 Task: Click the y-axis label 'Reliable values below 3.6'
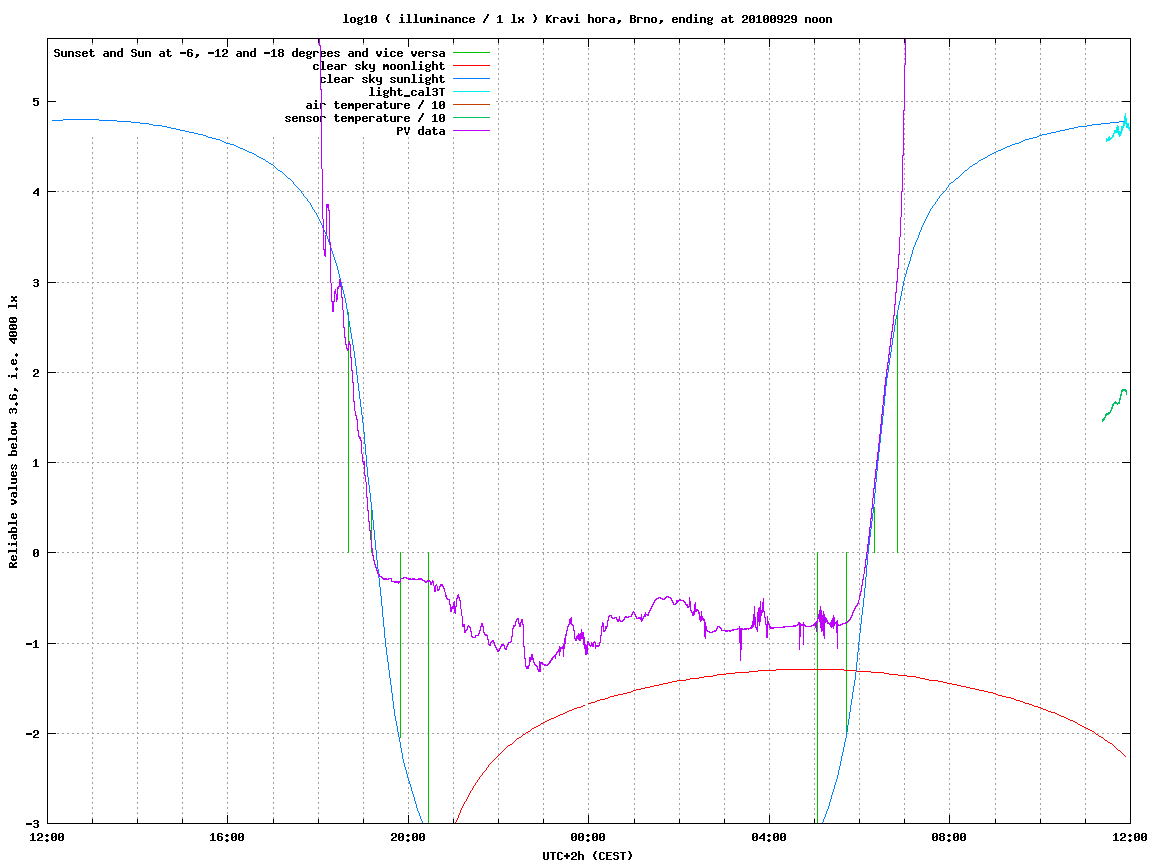tap(13, 432)
